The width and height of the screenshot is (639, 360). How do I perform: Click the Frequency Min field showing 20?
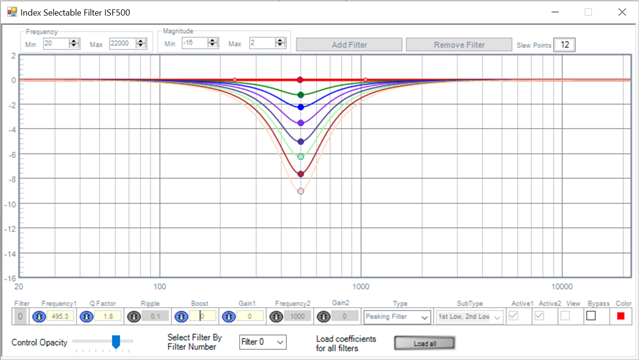[x=57, y=43]
